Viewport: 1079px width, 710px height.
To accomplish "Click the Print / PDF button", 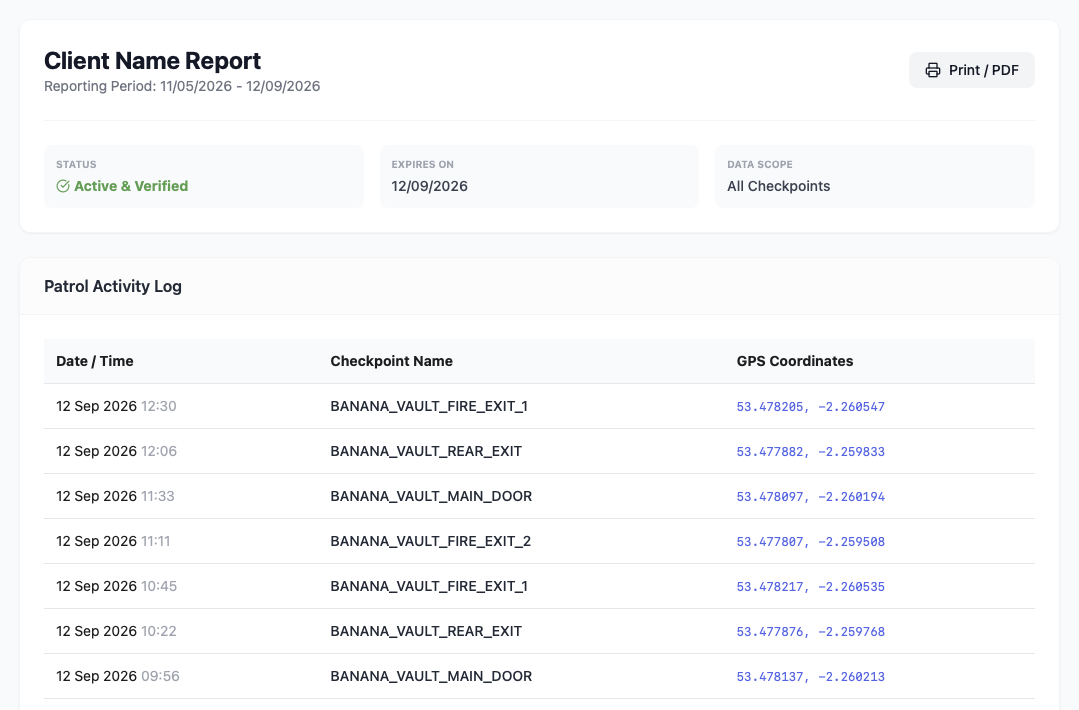I will pyautogui.click(x=972, y=70).
